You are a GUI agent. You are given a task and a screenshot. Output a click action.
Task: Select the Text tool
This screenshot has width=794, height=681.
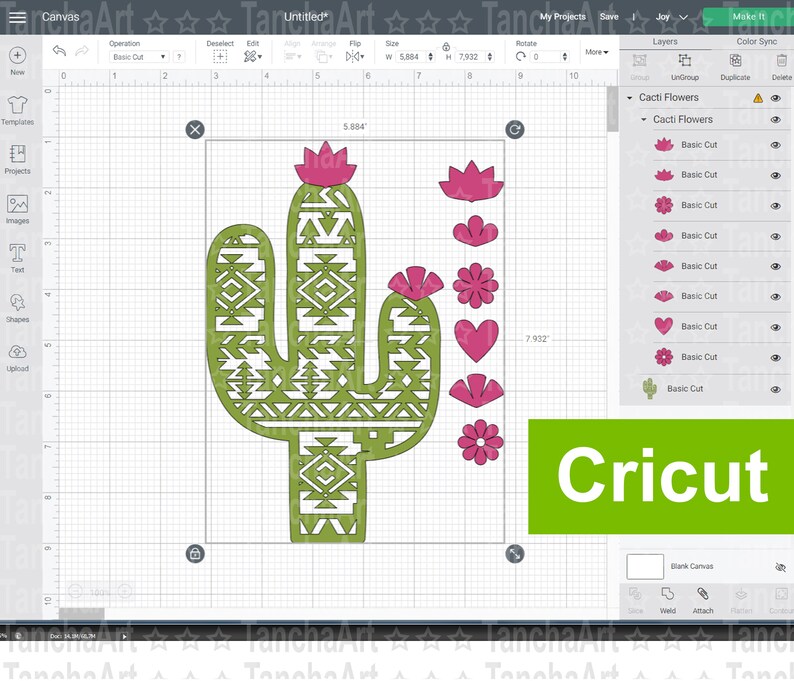tap(17, 253)
